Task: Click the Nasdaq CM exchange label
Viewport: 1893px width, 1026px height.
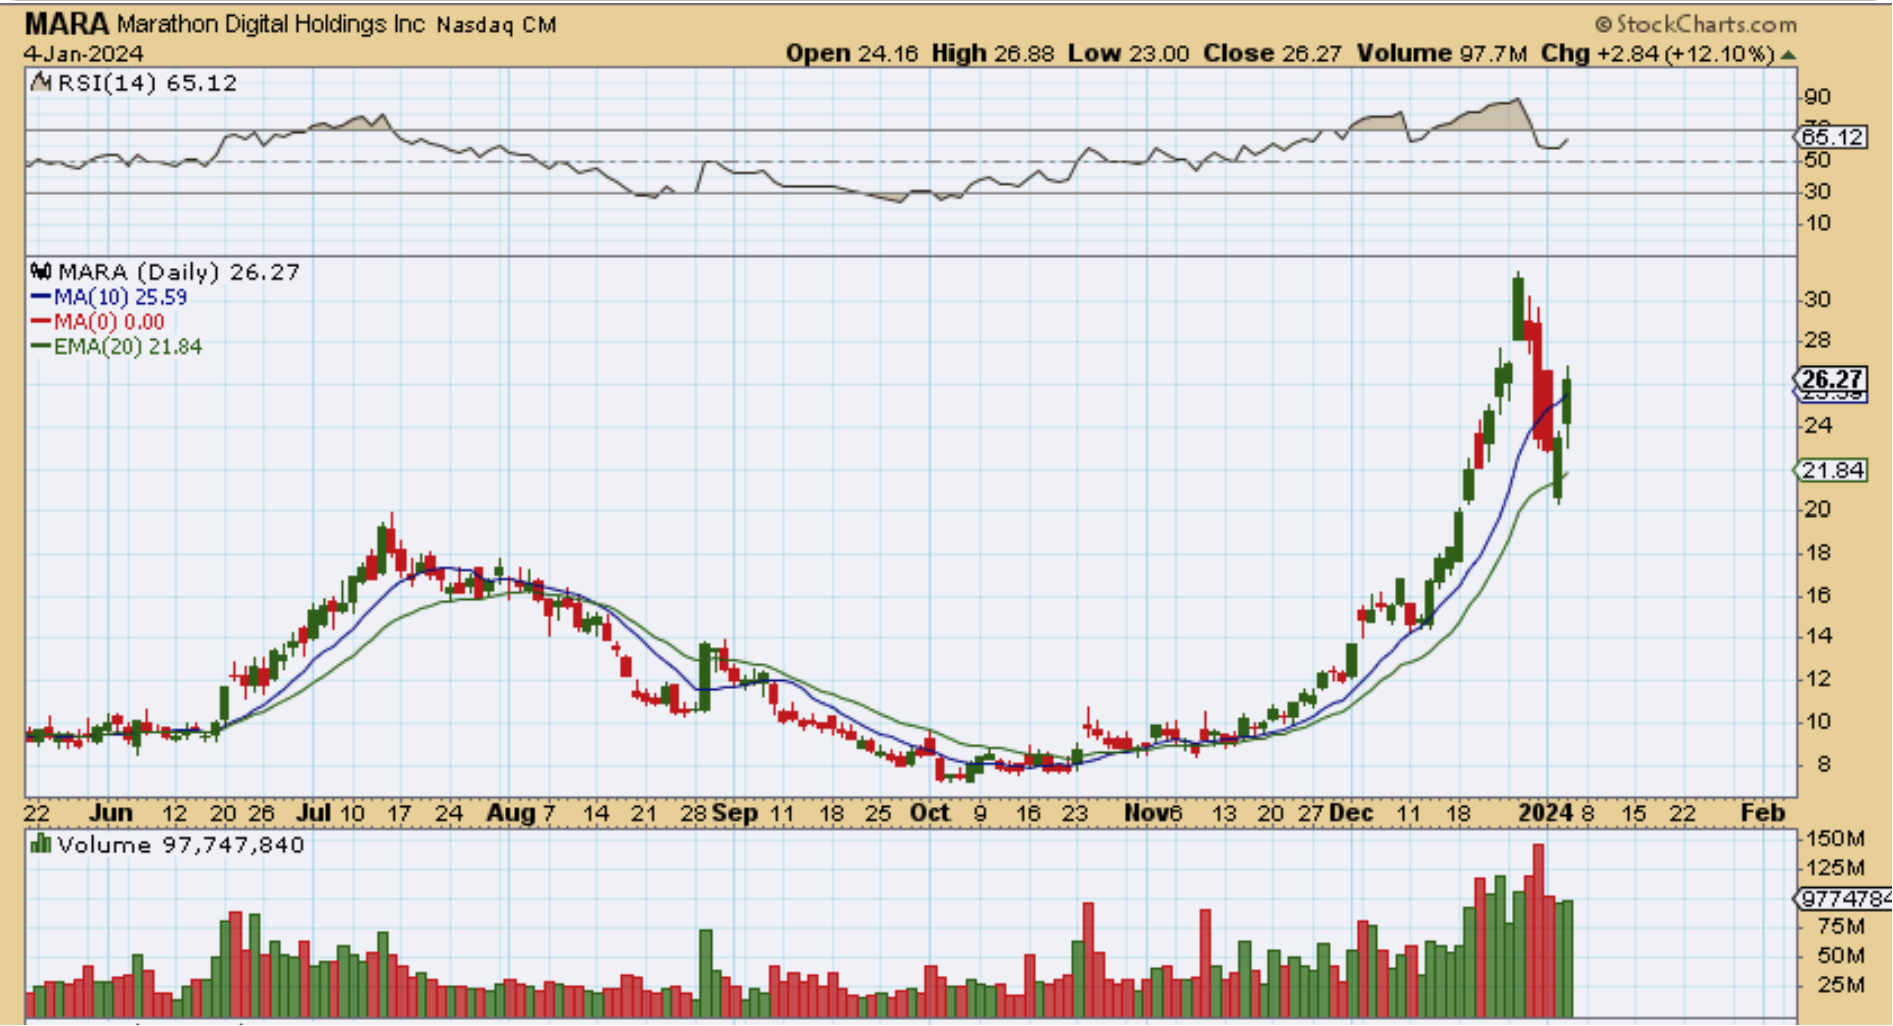Action: click(x=496, y=25)
